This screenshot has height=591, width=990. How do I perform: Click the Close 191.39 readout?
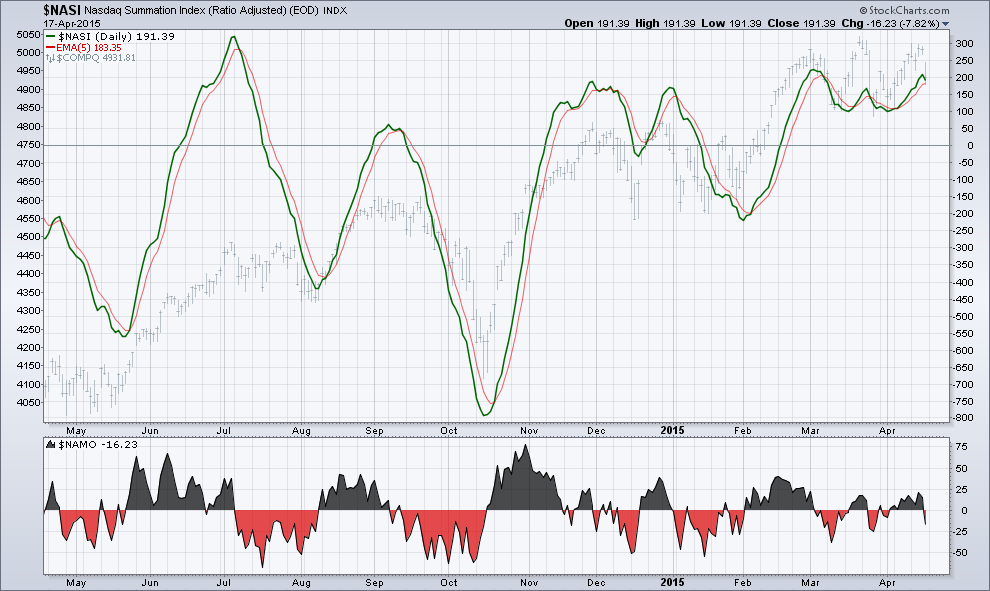click(x=801, y=23)
